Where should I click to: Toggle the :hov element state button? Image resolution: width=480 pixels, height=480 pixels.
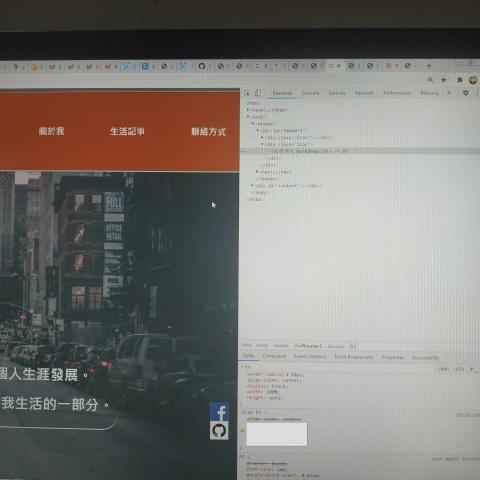point(444,369)
